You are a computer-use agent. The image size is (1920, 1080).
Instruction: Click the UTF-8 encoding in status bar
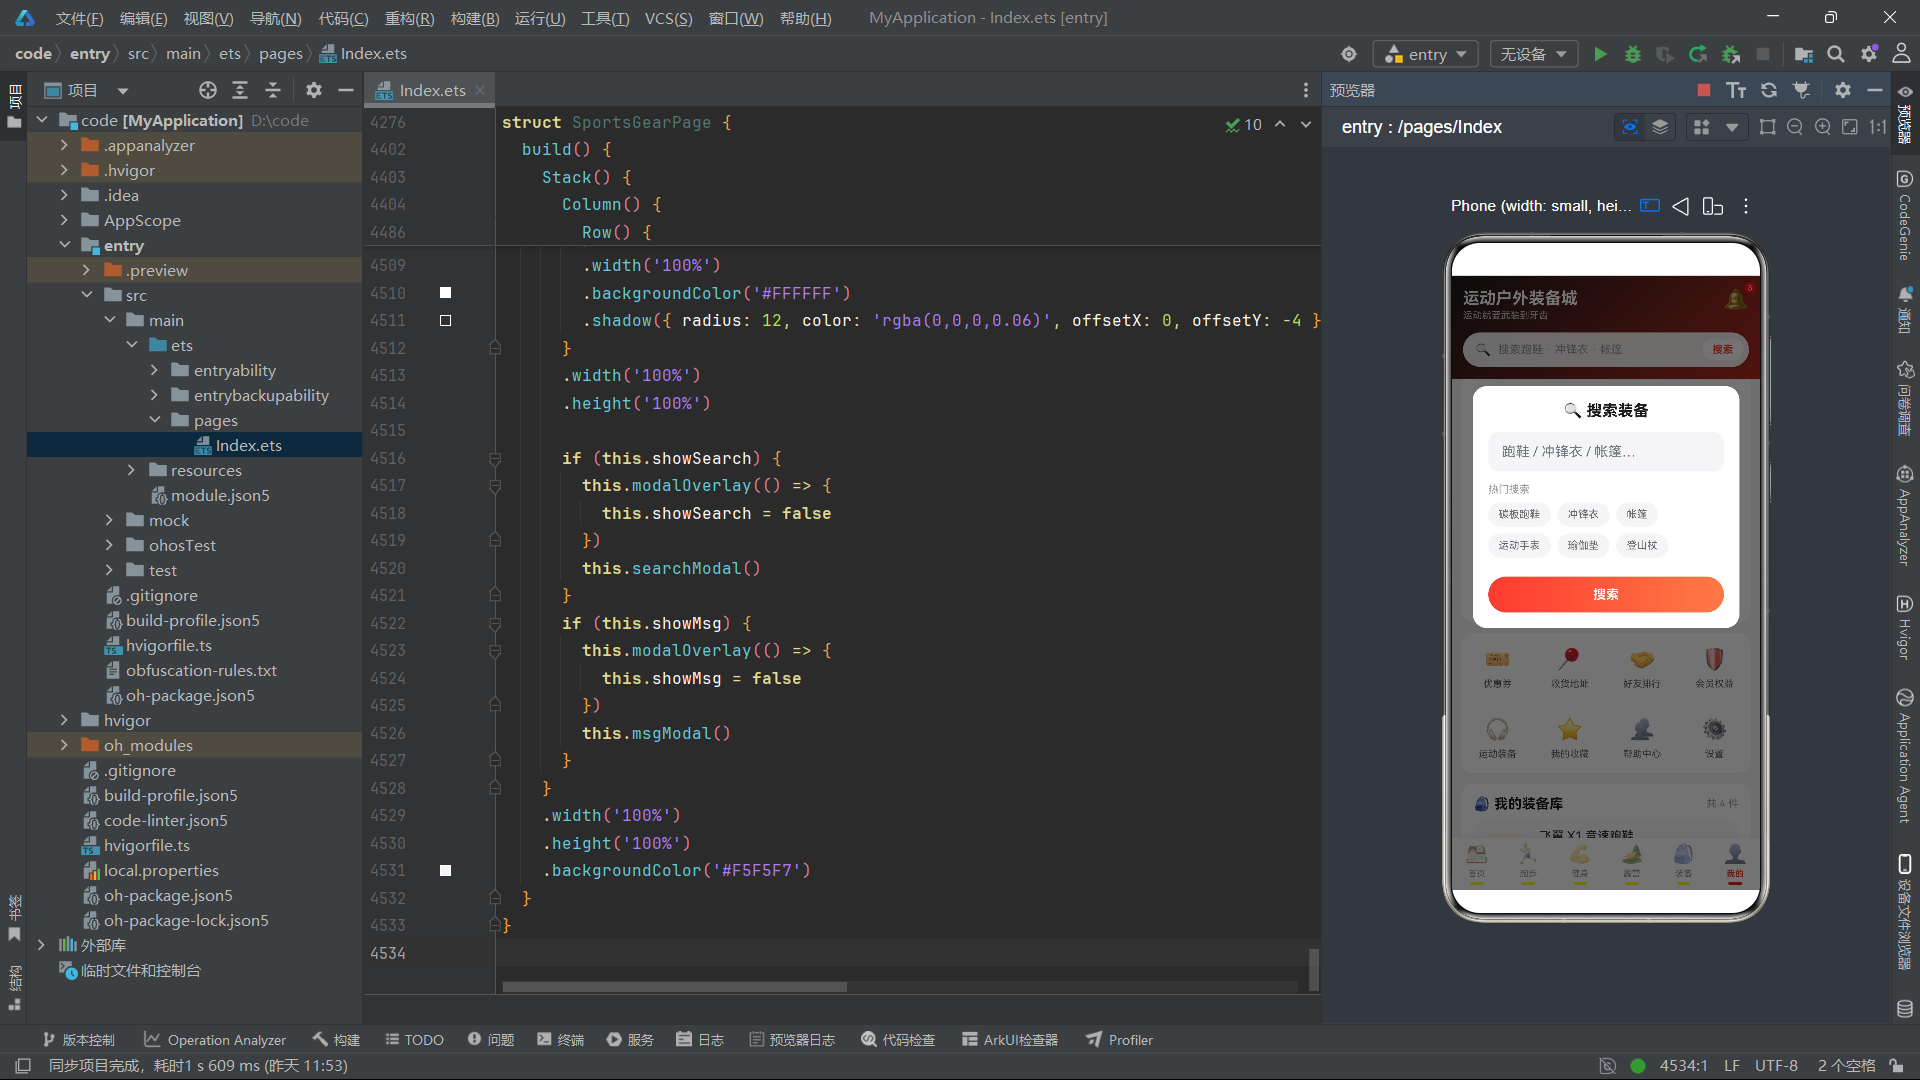coord(1776,1066)
